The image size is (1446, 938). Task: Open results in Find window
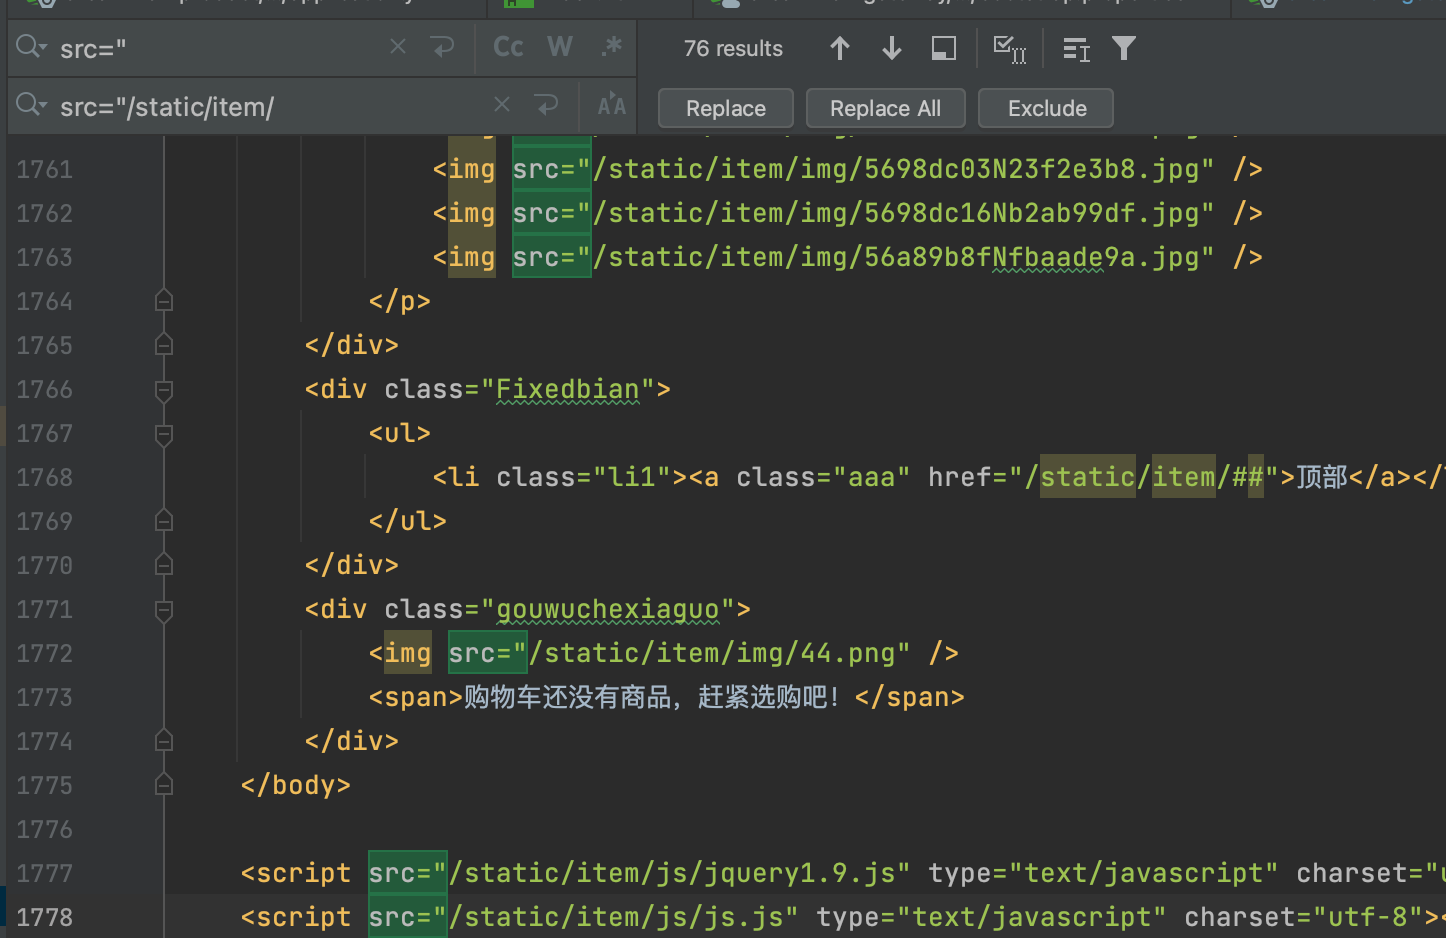point(943,48)
